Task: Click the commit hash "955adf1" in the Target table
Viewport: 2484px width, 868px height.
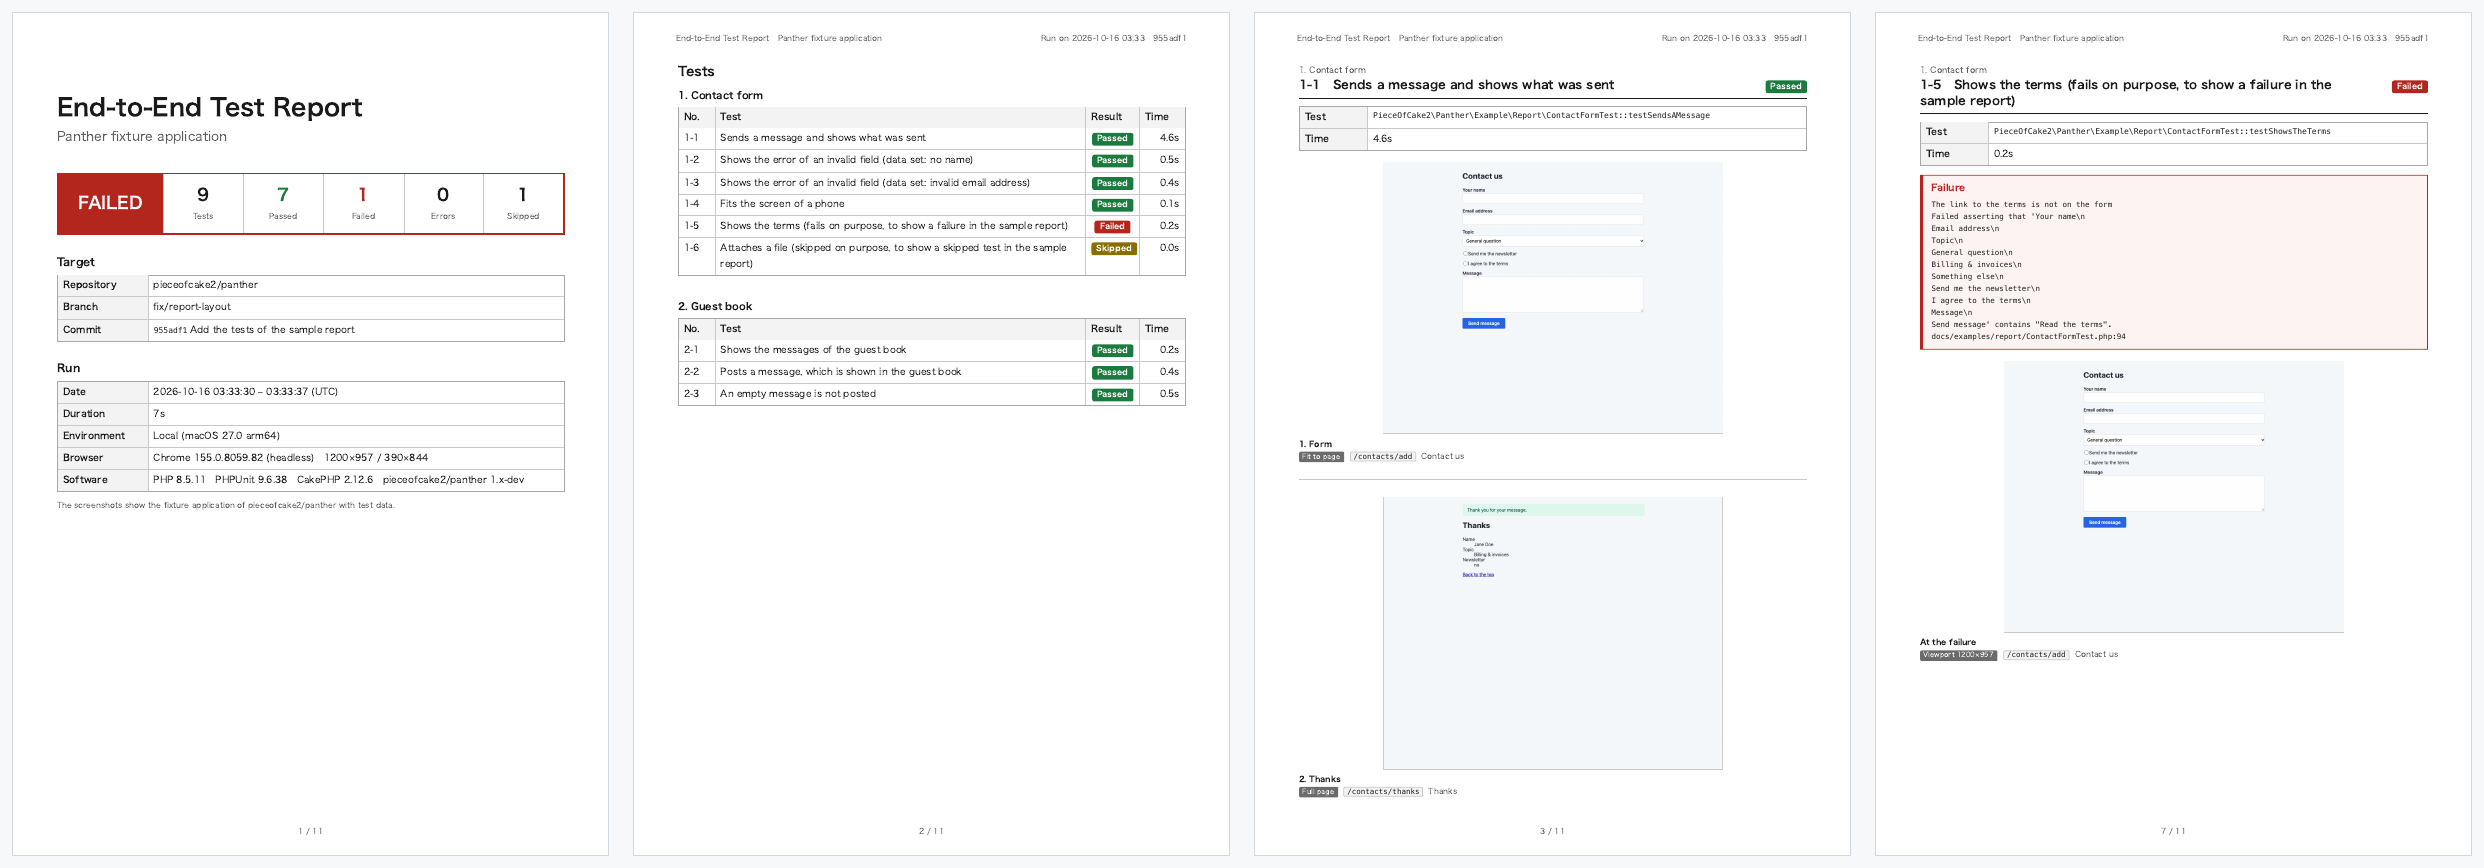Action: (170, 330)
